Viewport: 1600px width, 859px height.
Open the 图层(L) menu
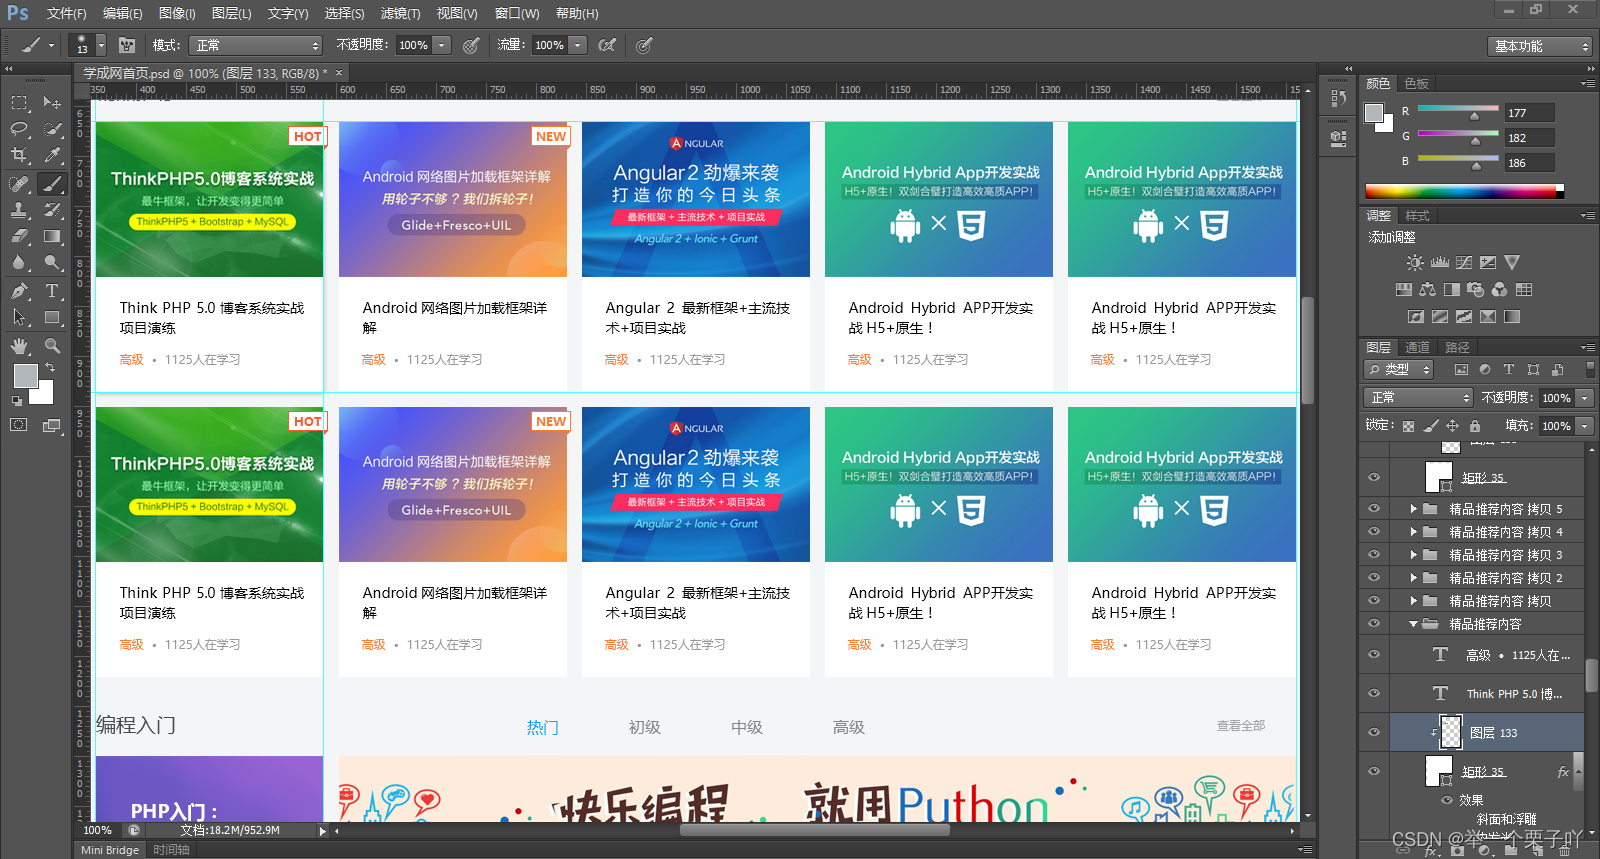[232, 13]
